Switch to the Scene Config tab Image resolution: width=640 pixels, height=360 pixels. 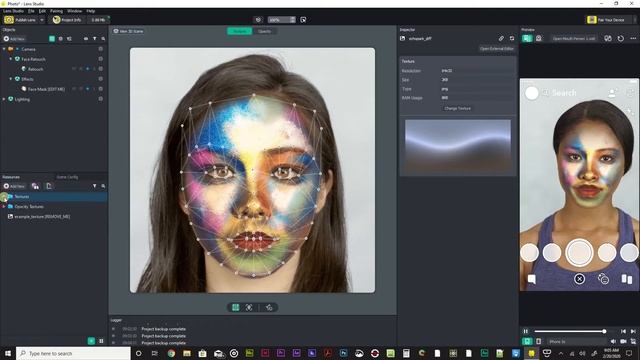[67, 177]
